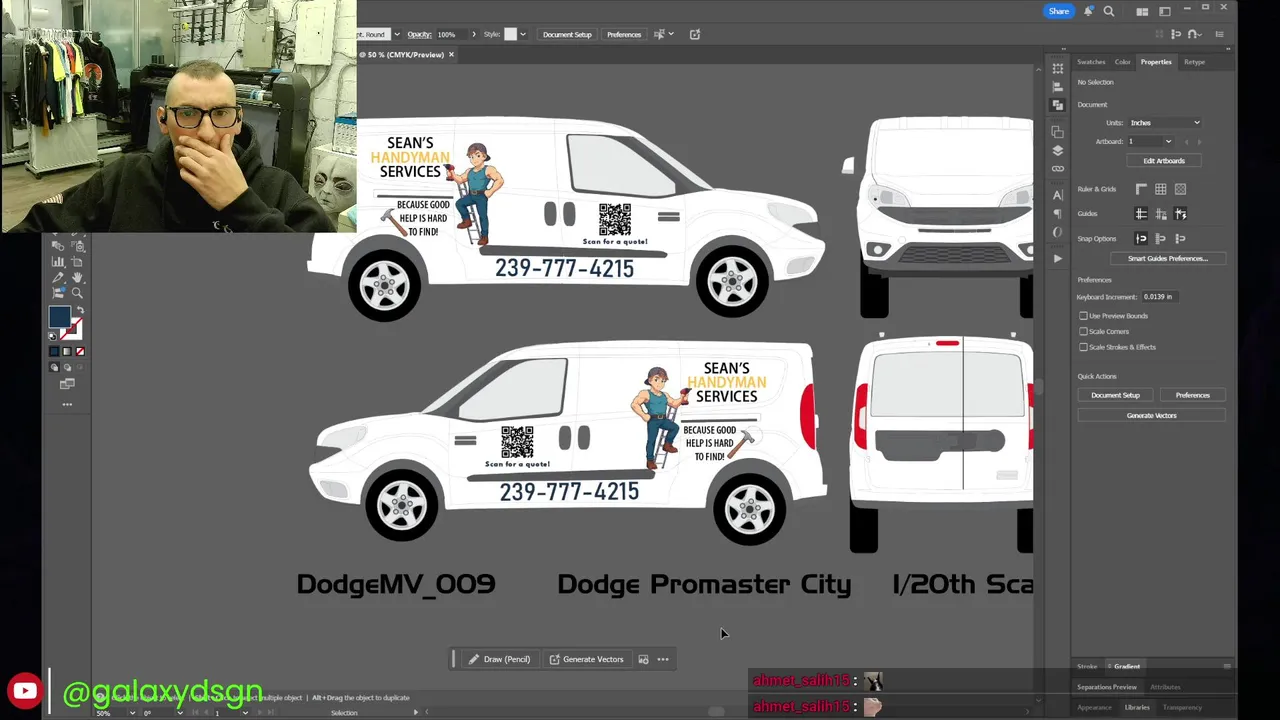Click more options dots in contextual bar
Screen dimensions: 1280x720
(x=663, y=659)
